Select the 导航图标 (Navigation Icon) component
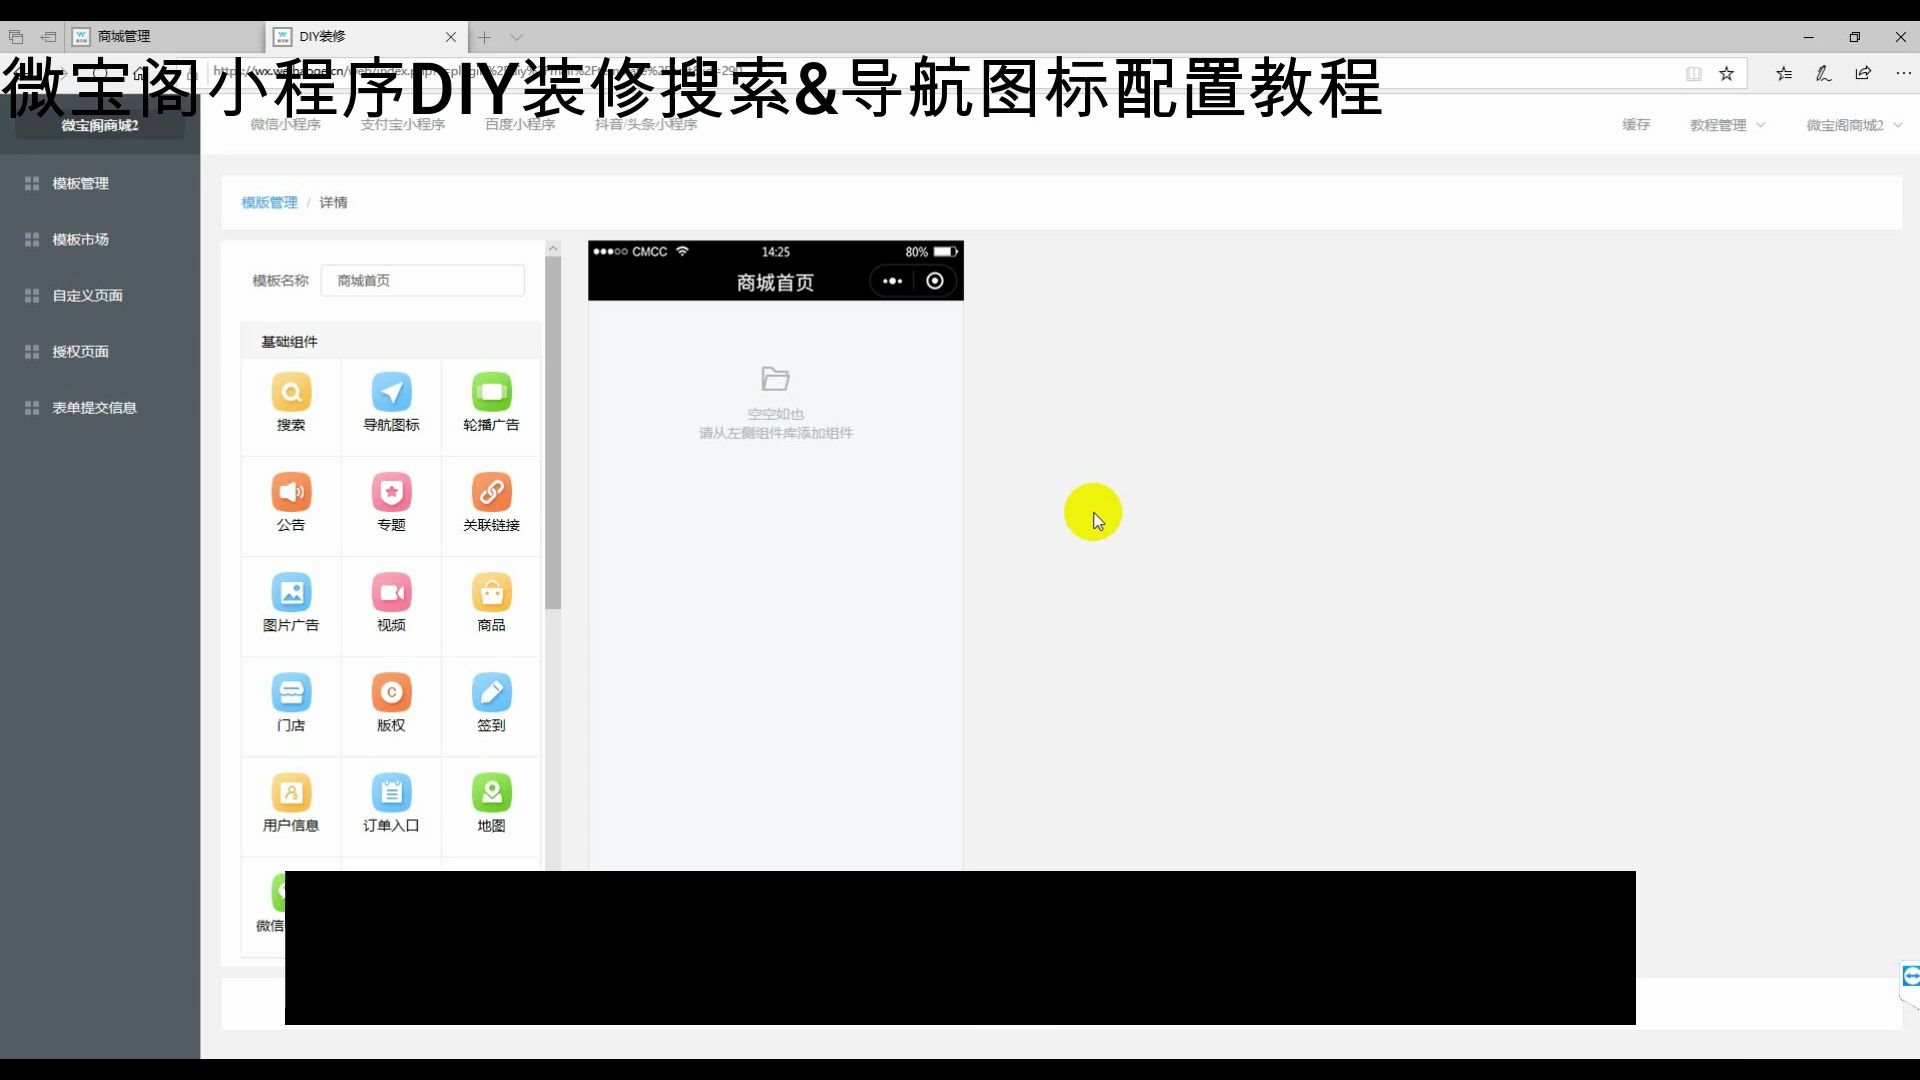 [x=392, y=402]
